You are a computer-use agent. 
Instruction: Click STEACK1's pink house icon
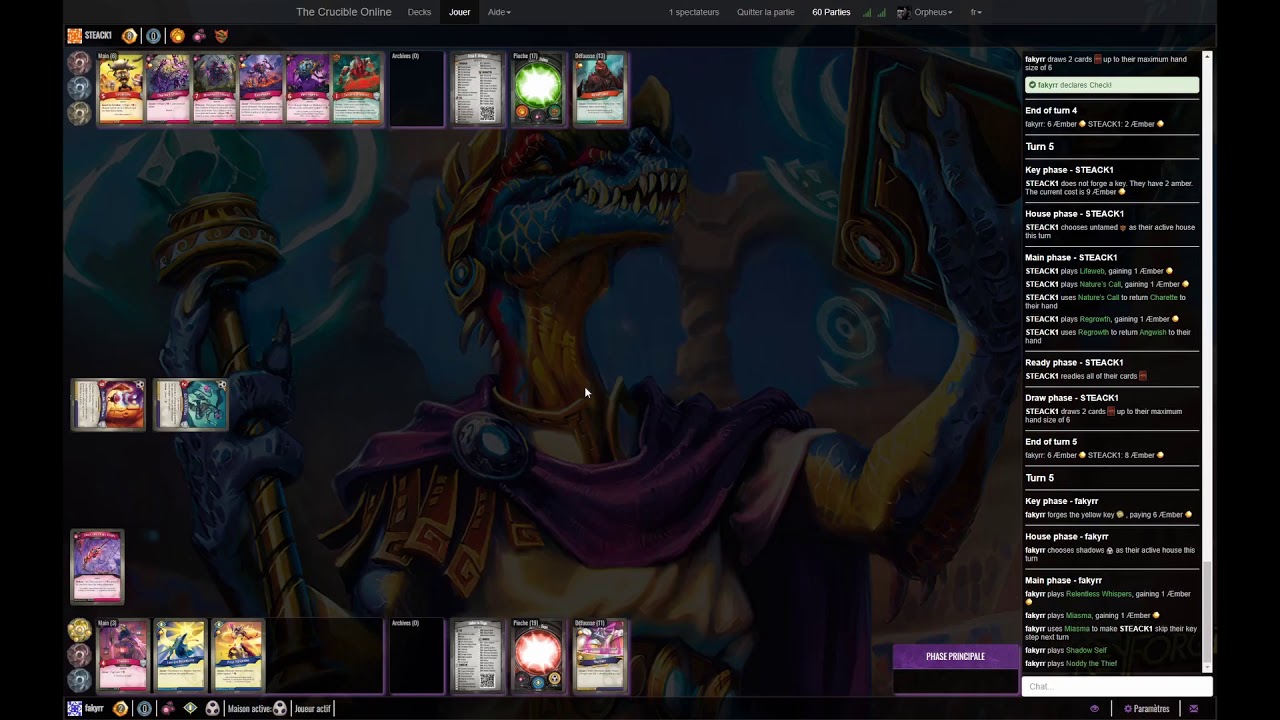[199, 36]
